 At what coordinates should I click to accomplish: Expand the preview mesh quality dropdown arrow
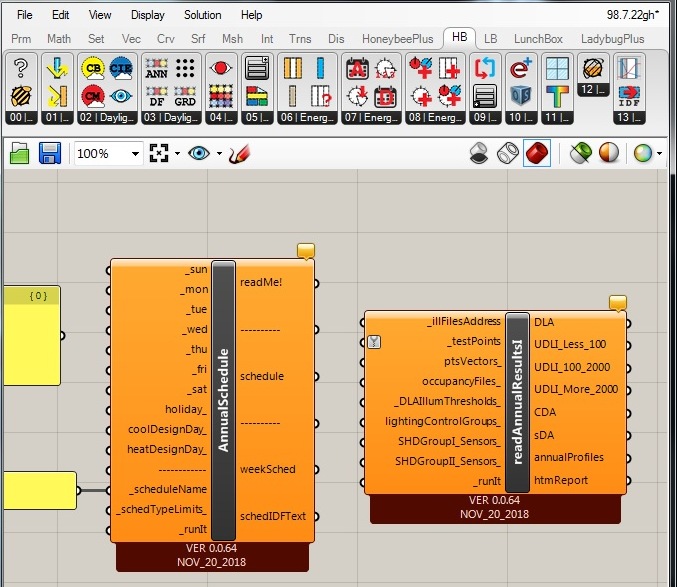tap(659, 153)
